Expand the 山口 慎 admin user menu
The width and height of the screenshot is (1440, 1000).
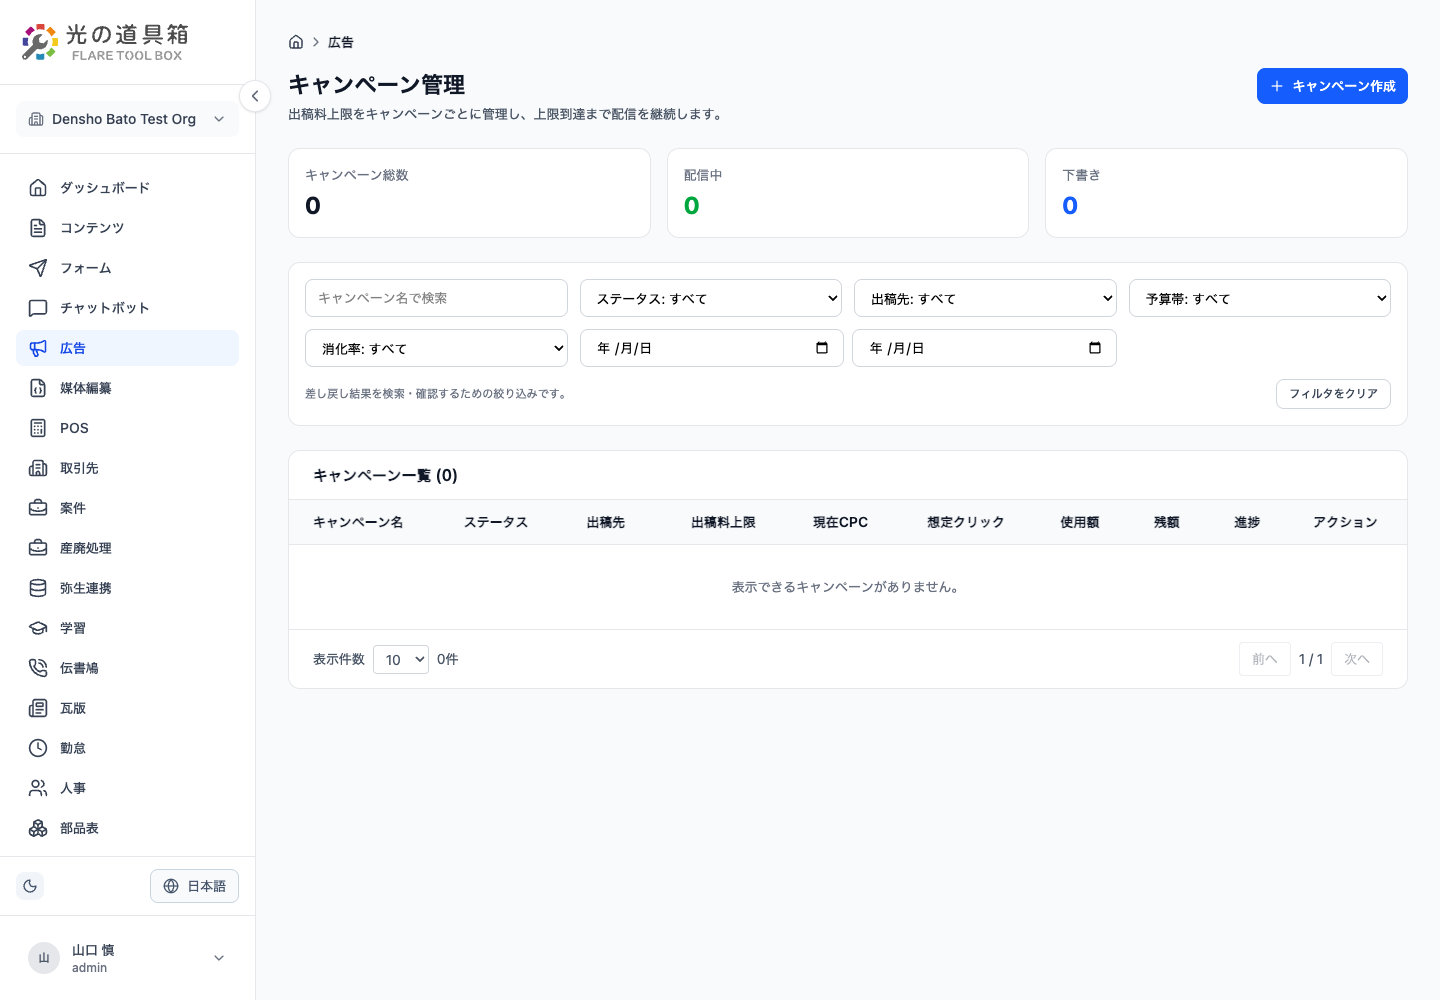127,958
